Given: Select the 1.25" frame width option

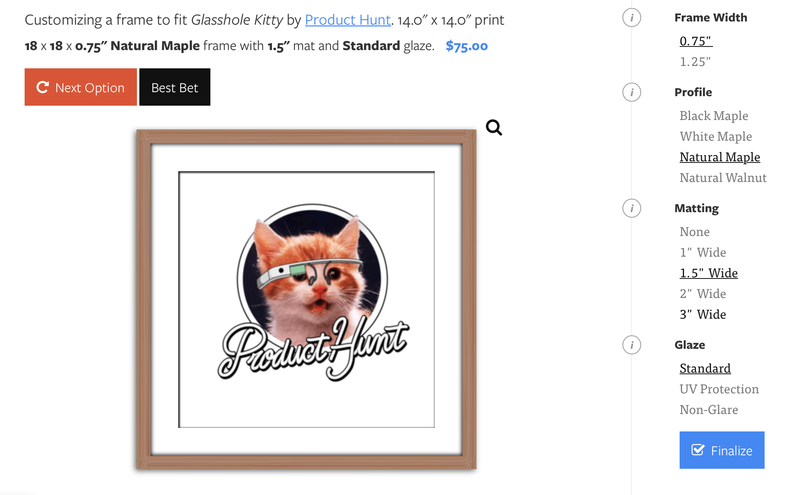Looking at the screenshot, I should pos(695,61).
